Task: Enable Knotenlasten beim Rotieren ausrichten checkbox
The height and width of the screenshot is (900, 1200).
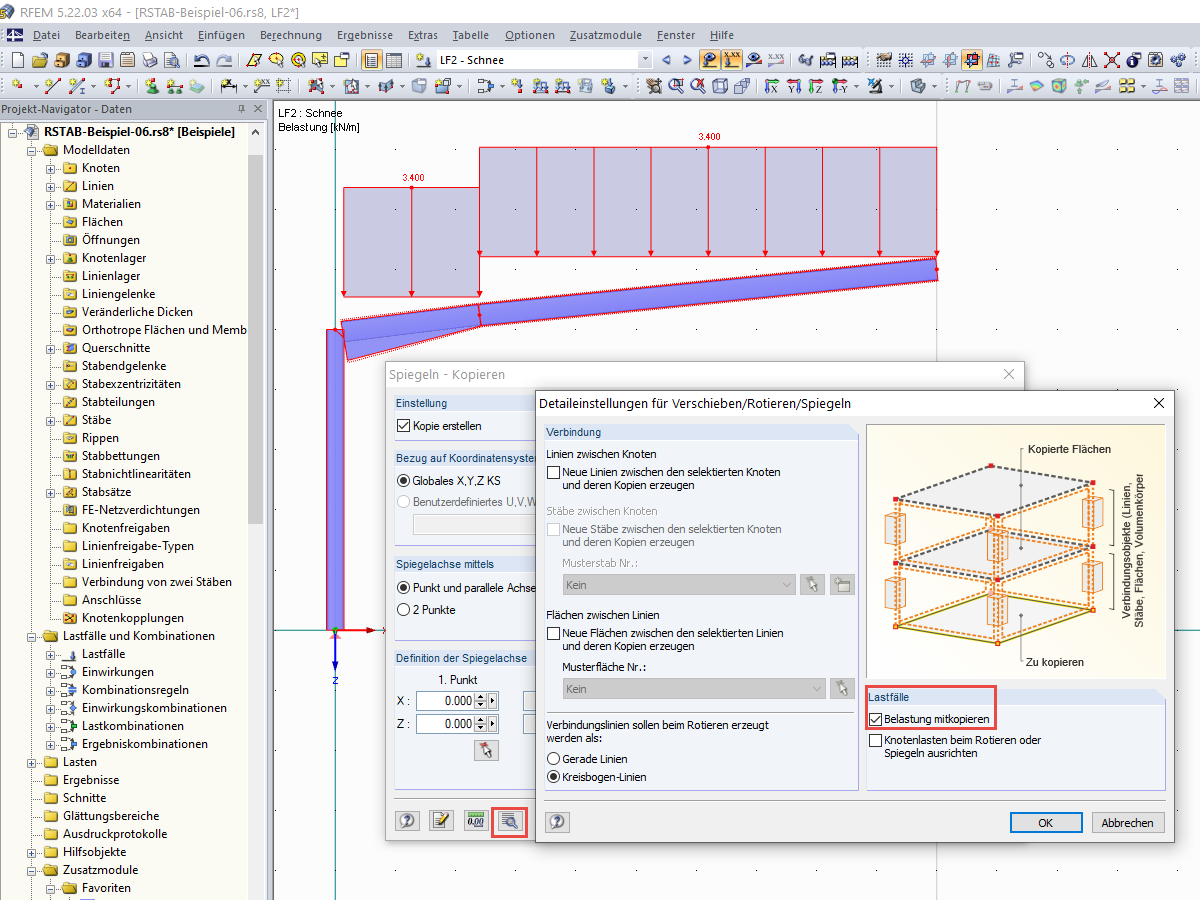Action: [876, 741]
